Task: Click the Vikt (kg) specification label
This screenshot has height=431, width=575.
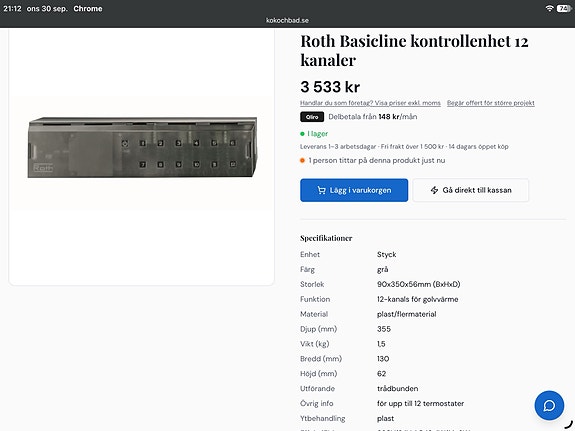Action: [x=315, y=344]
